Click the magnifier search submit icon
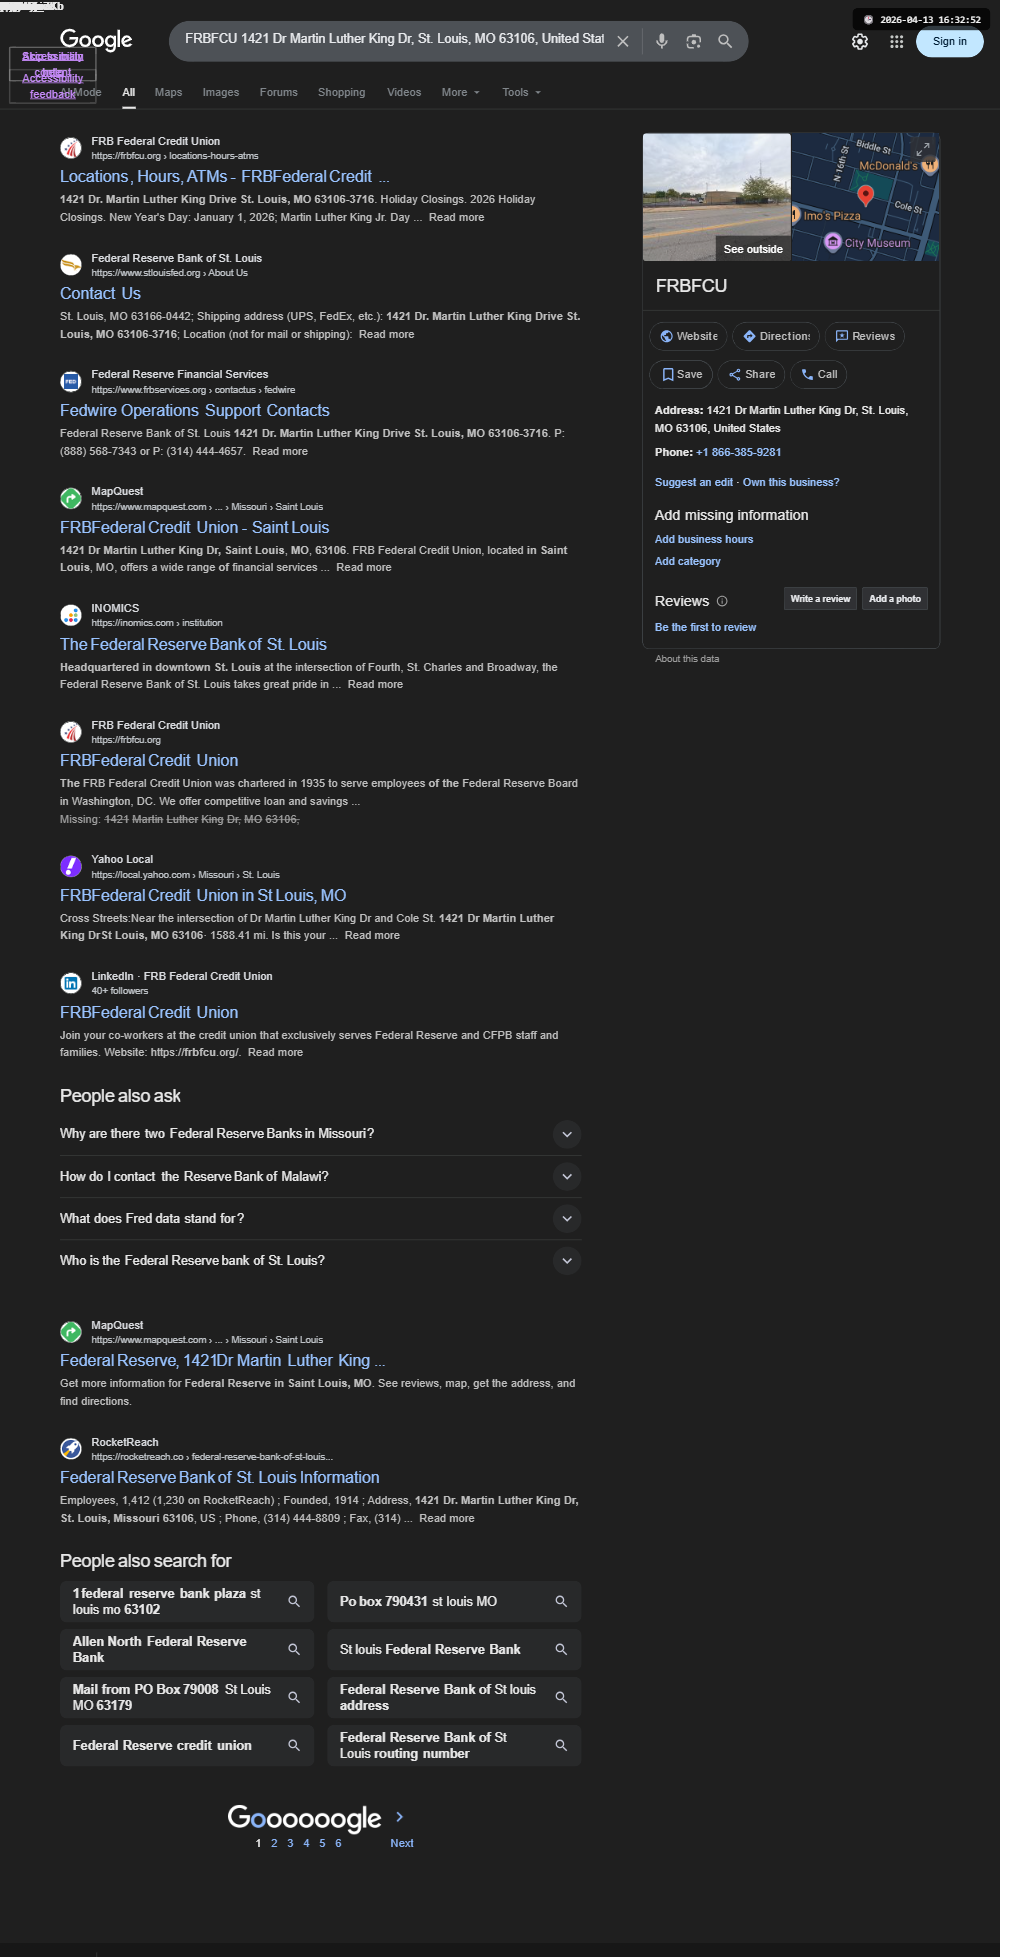The image size is (1012, 1957). [725, 41]
